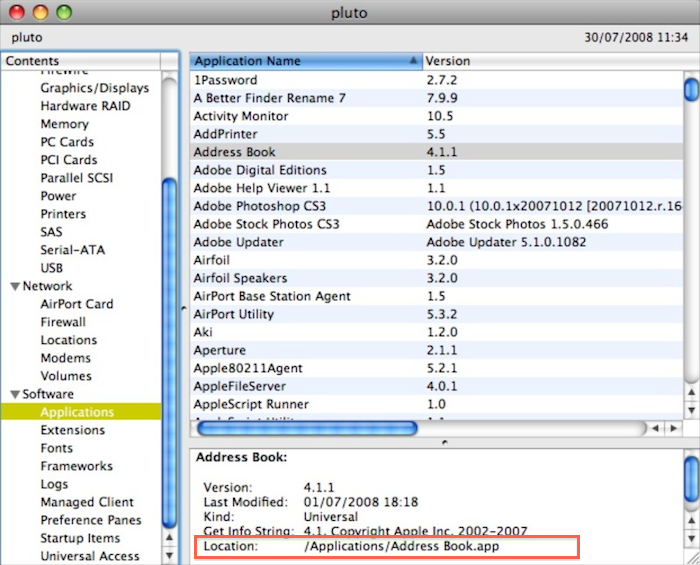
Task: Select Fonts under Software
Action: point(56,448)
